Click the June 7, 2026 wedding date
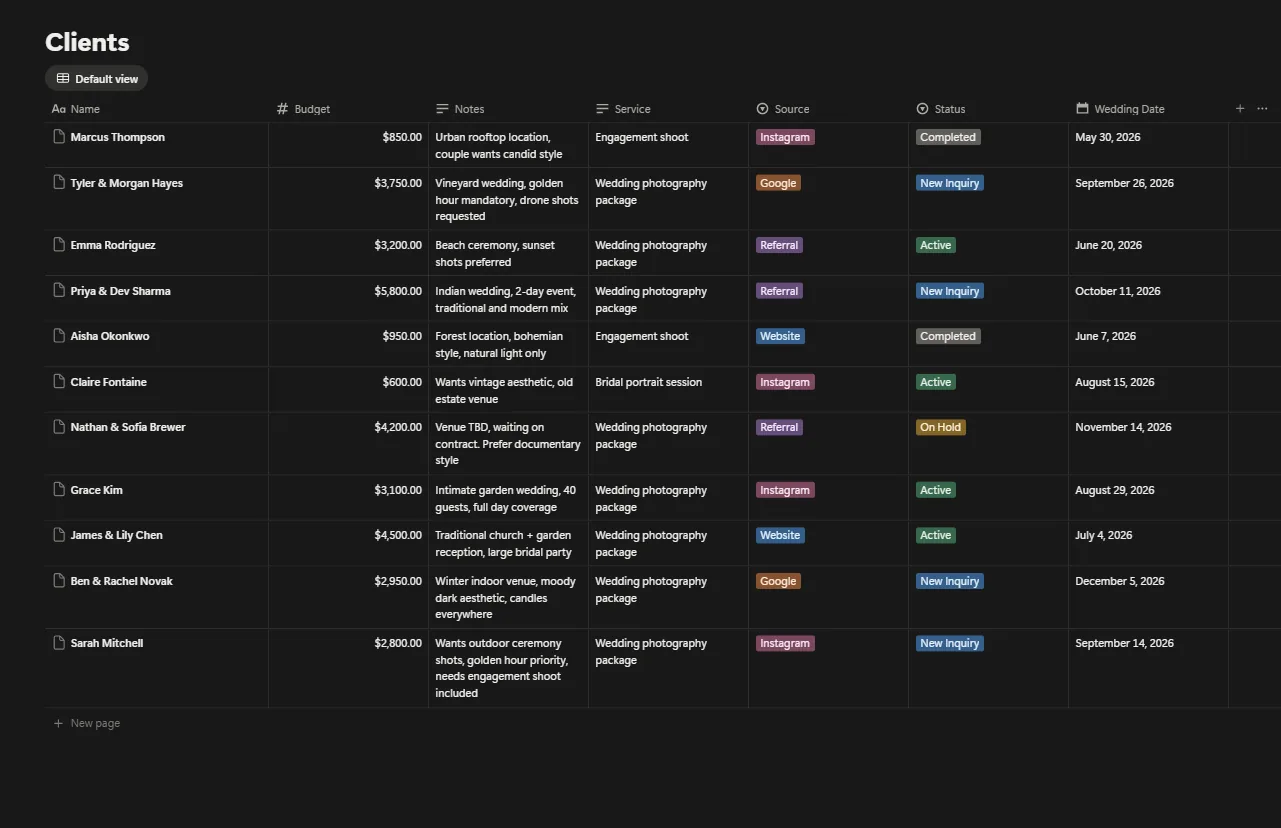The height and width of the screenshot is (828, 1281). (x=1105, y=336)
